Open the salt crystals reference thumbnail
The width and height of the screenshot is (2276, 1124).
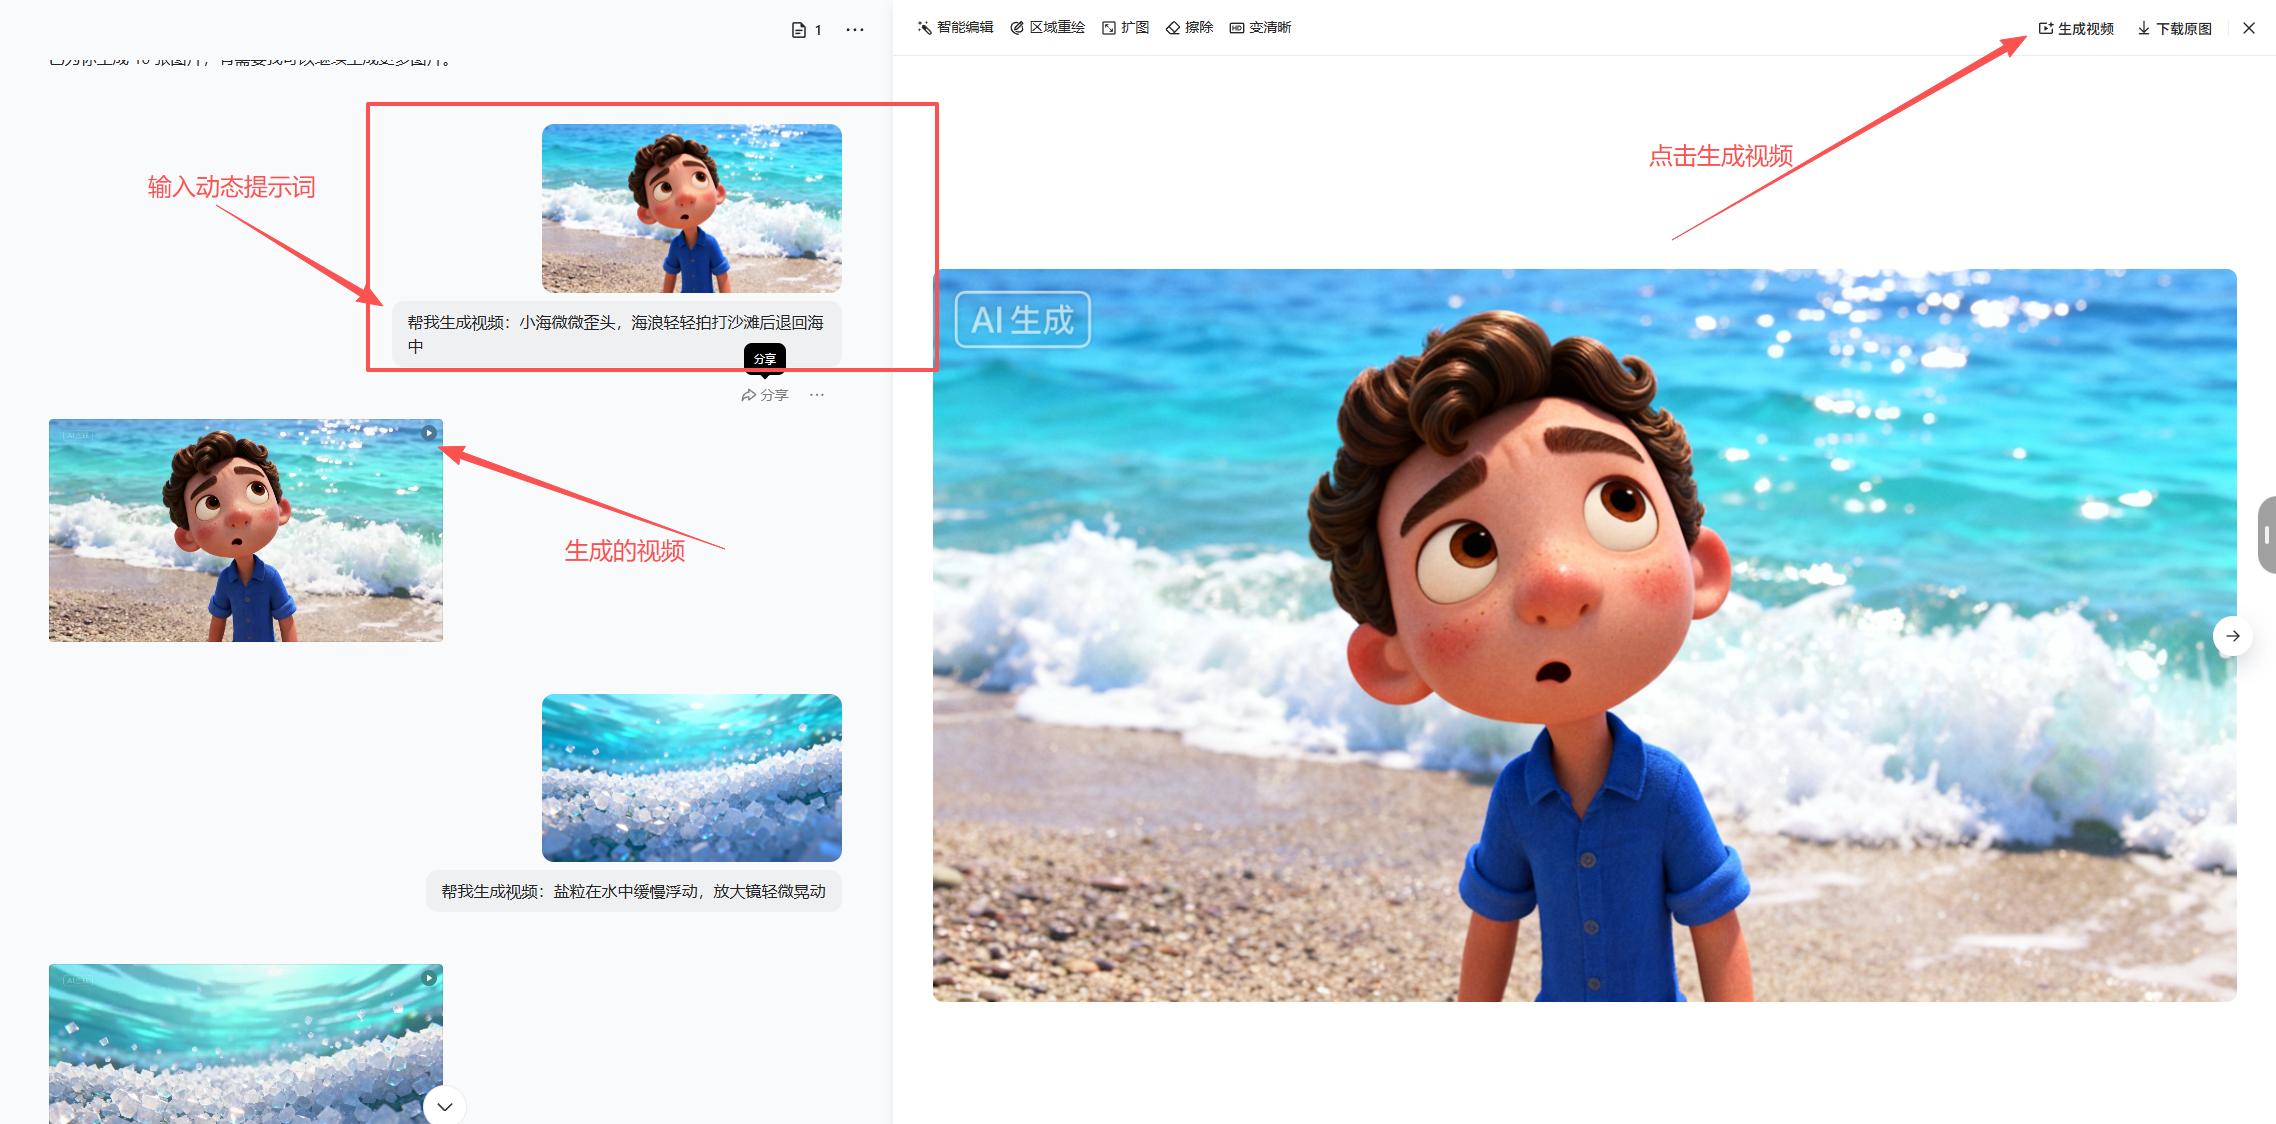coord(692,778)
